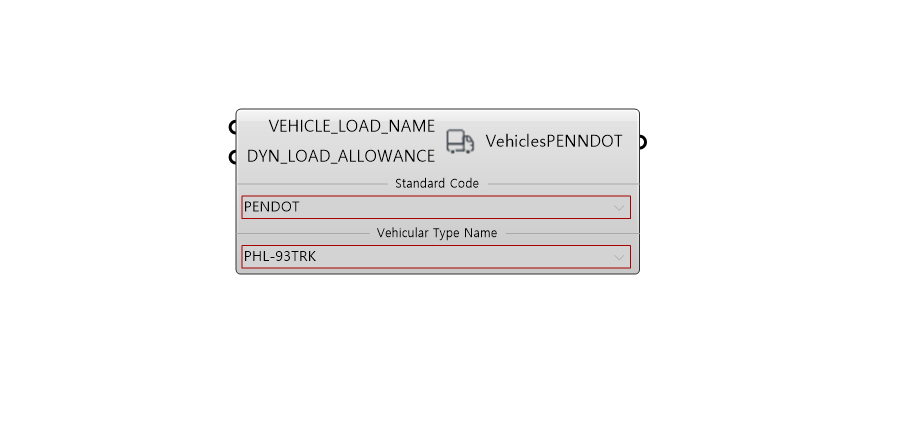Select the PENDOT text in combo box
The image size is (921, 432).
pos(271,207)
